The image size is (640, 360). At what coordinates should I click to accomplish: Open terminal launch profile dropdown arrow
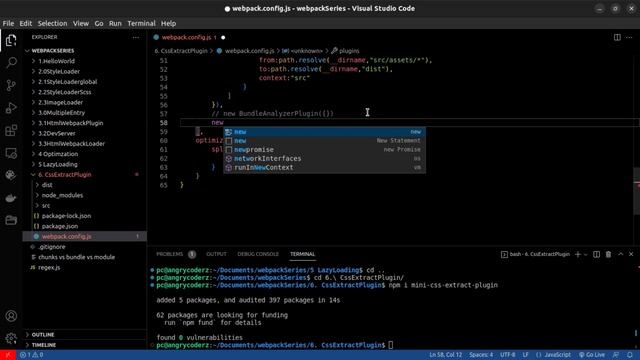click(x=586, y=254)
